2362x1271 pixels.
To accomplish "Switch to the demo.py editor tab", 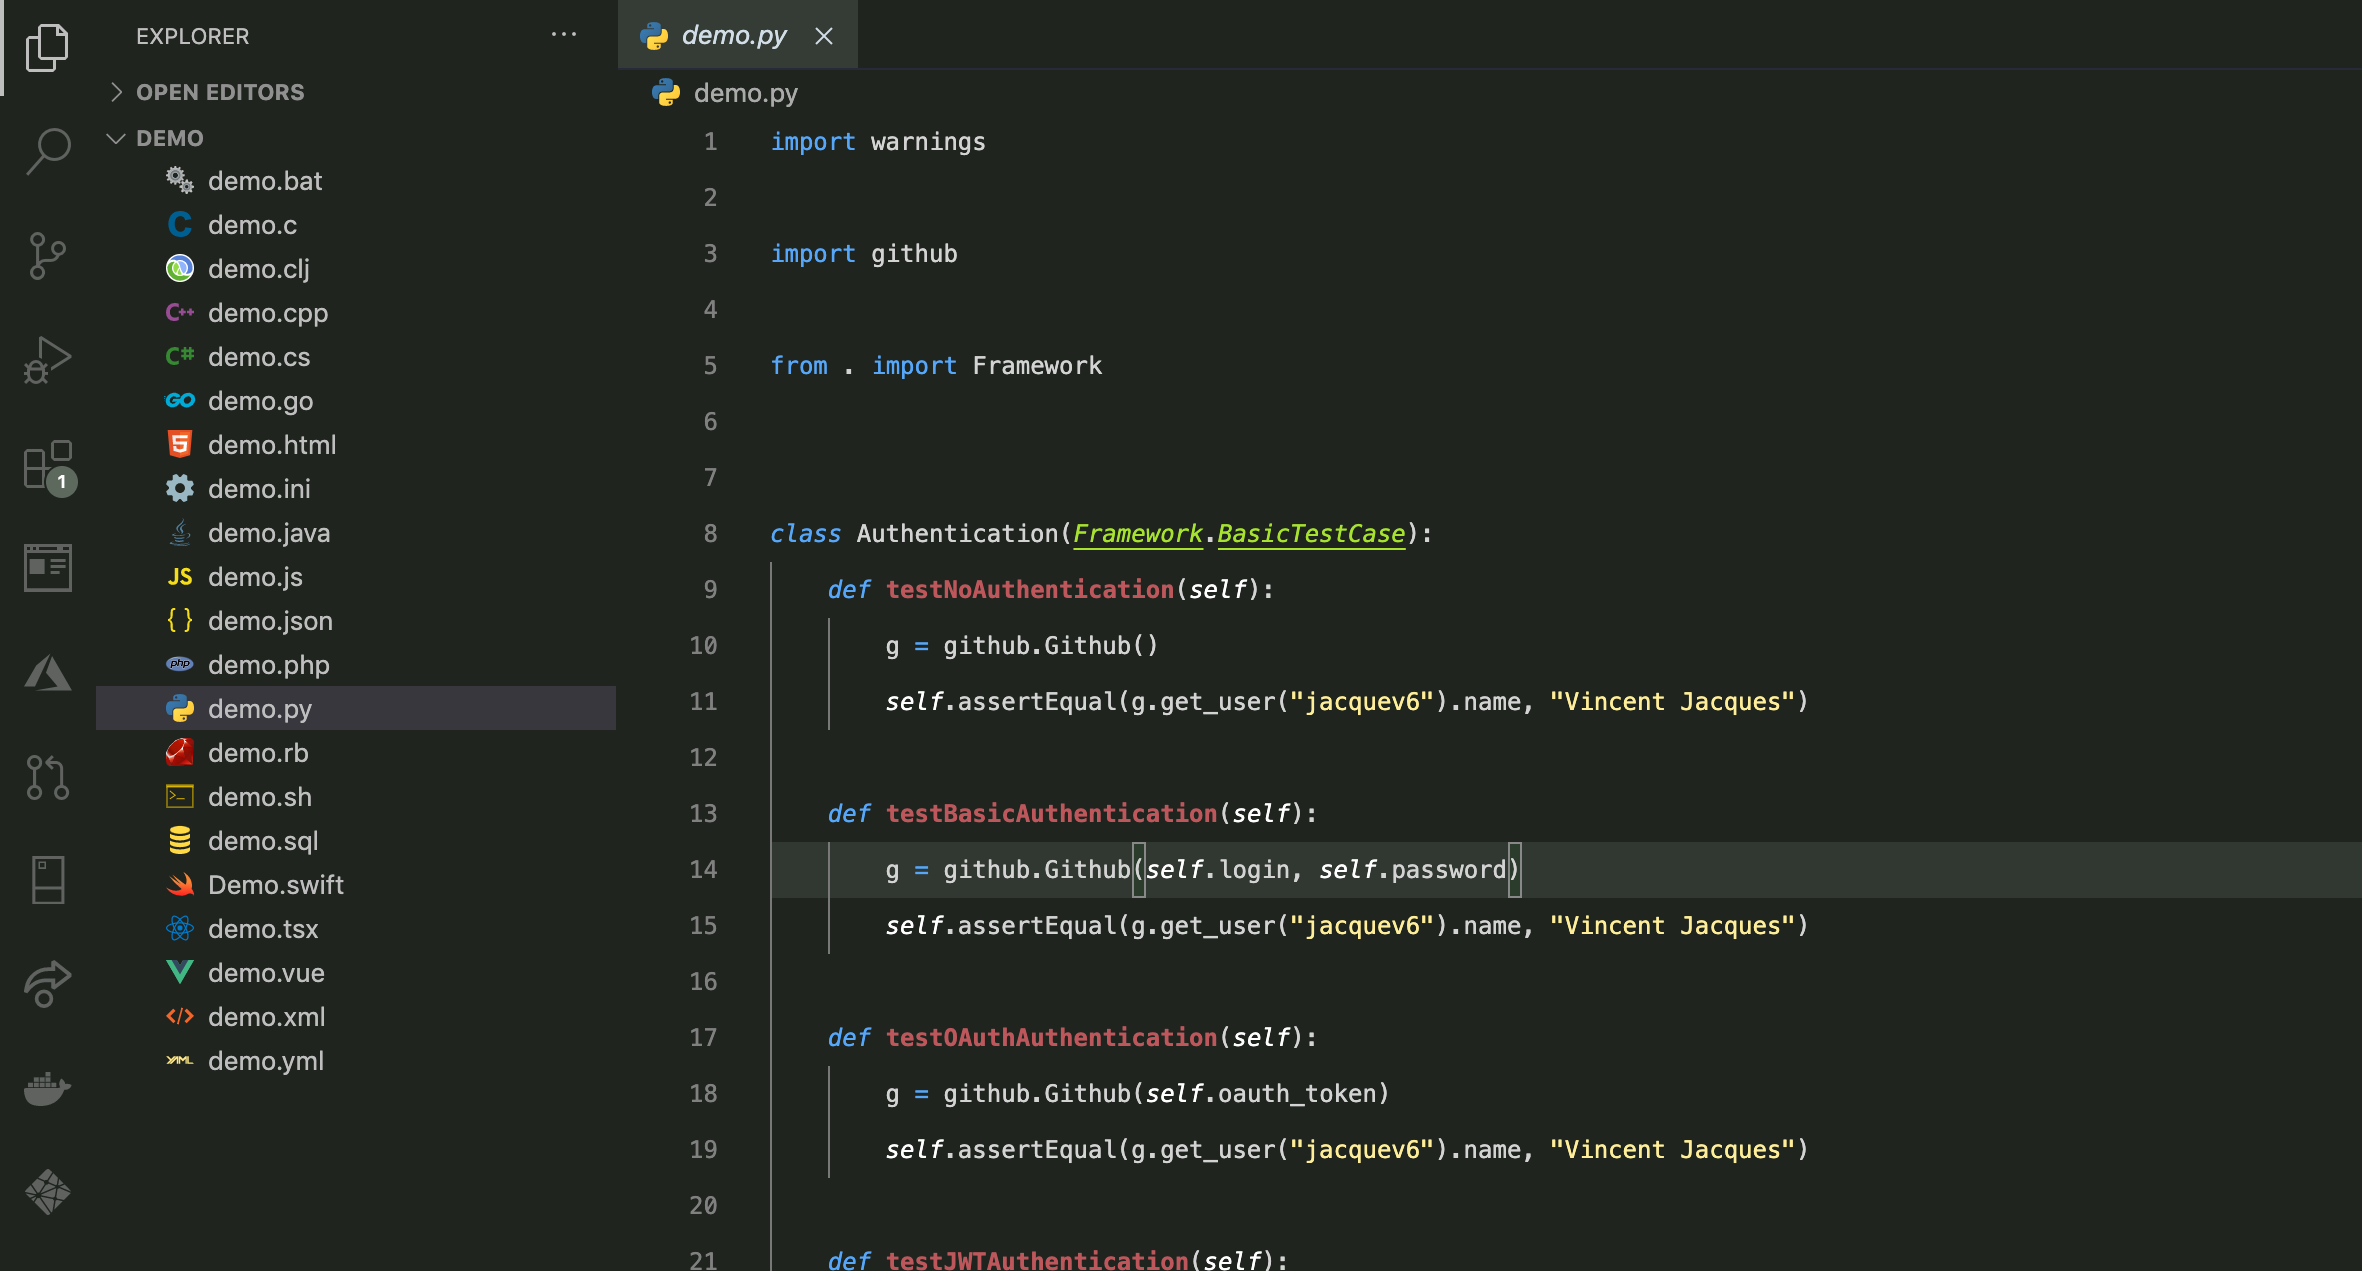I will pyautogui.click(x=735, y=35).
